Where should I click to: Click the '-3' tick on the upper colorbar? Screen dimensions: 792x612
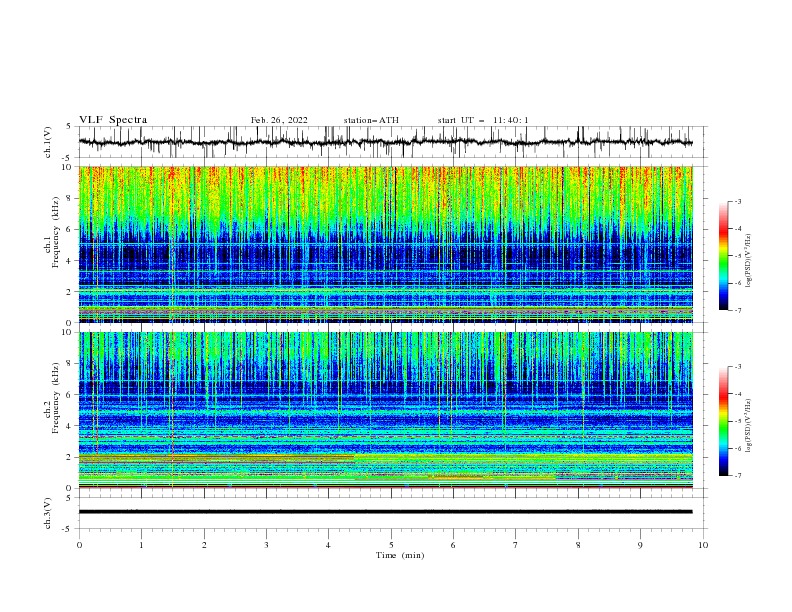pyautogui.click(x=738, y=201)
